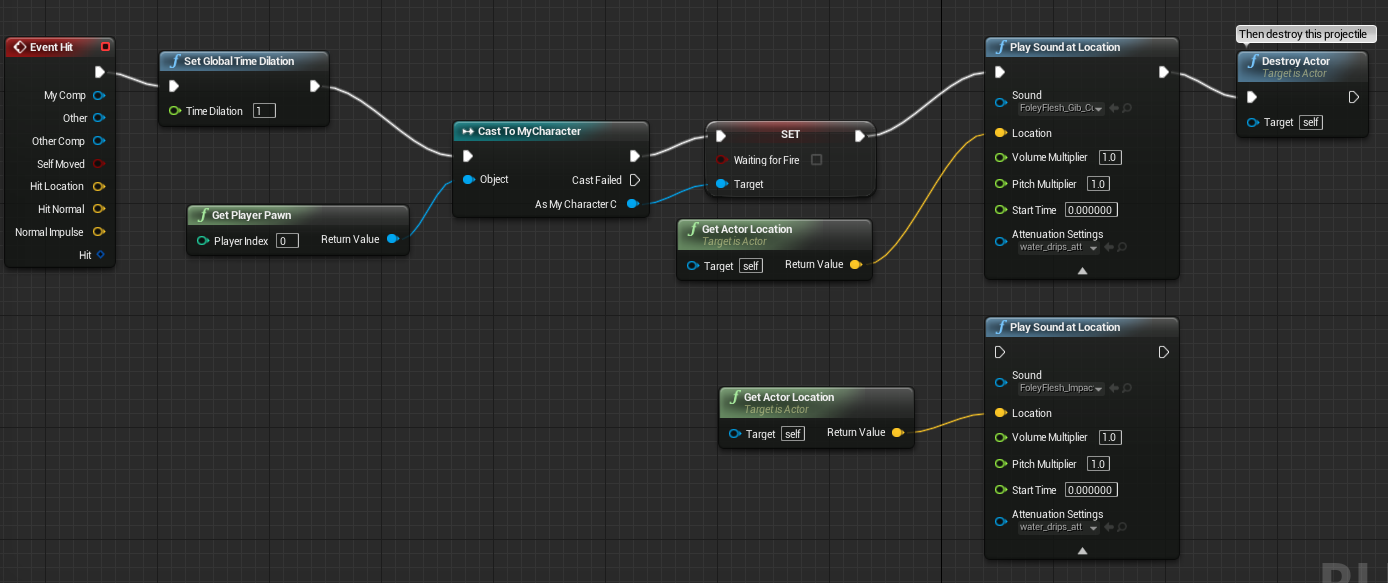
Task: Click Event Hit execution output pin
Action: tap(99, 72)
